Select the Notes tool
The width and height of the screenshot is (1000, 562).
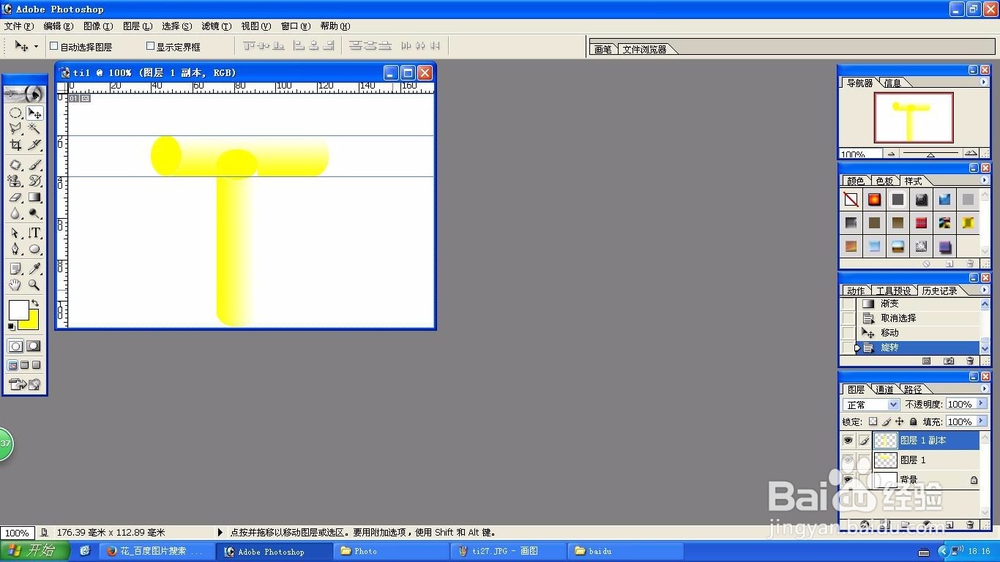coord(15,269)
